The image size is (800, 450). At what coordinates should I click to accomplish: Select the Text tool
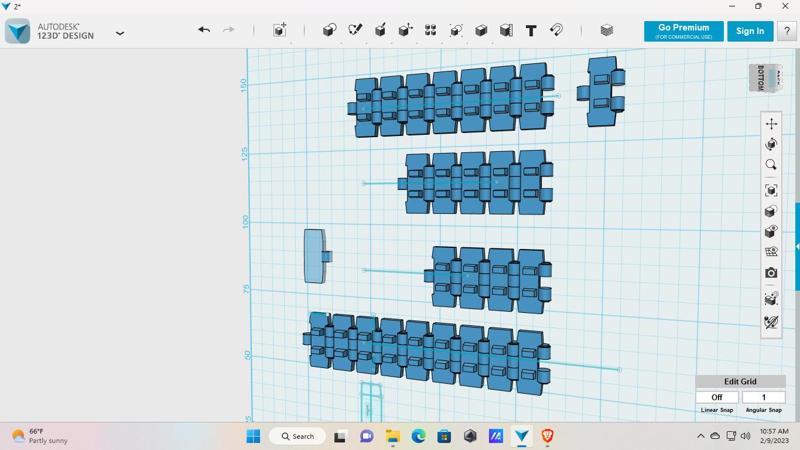(x=531, y=30)
